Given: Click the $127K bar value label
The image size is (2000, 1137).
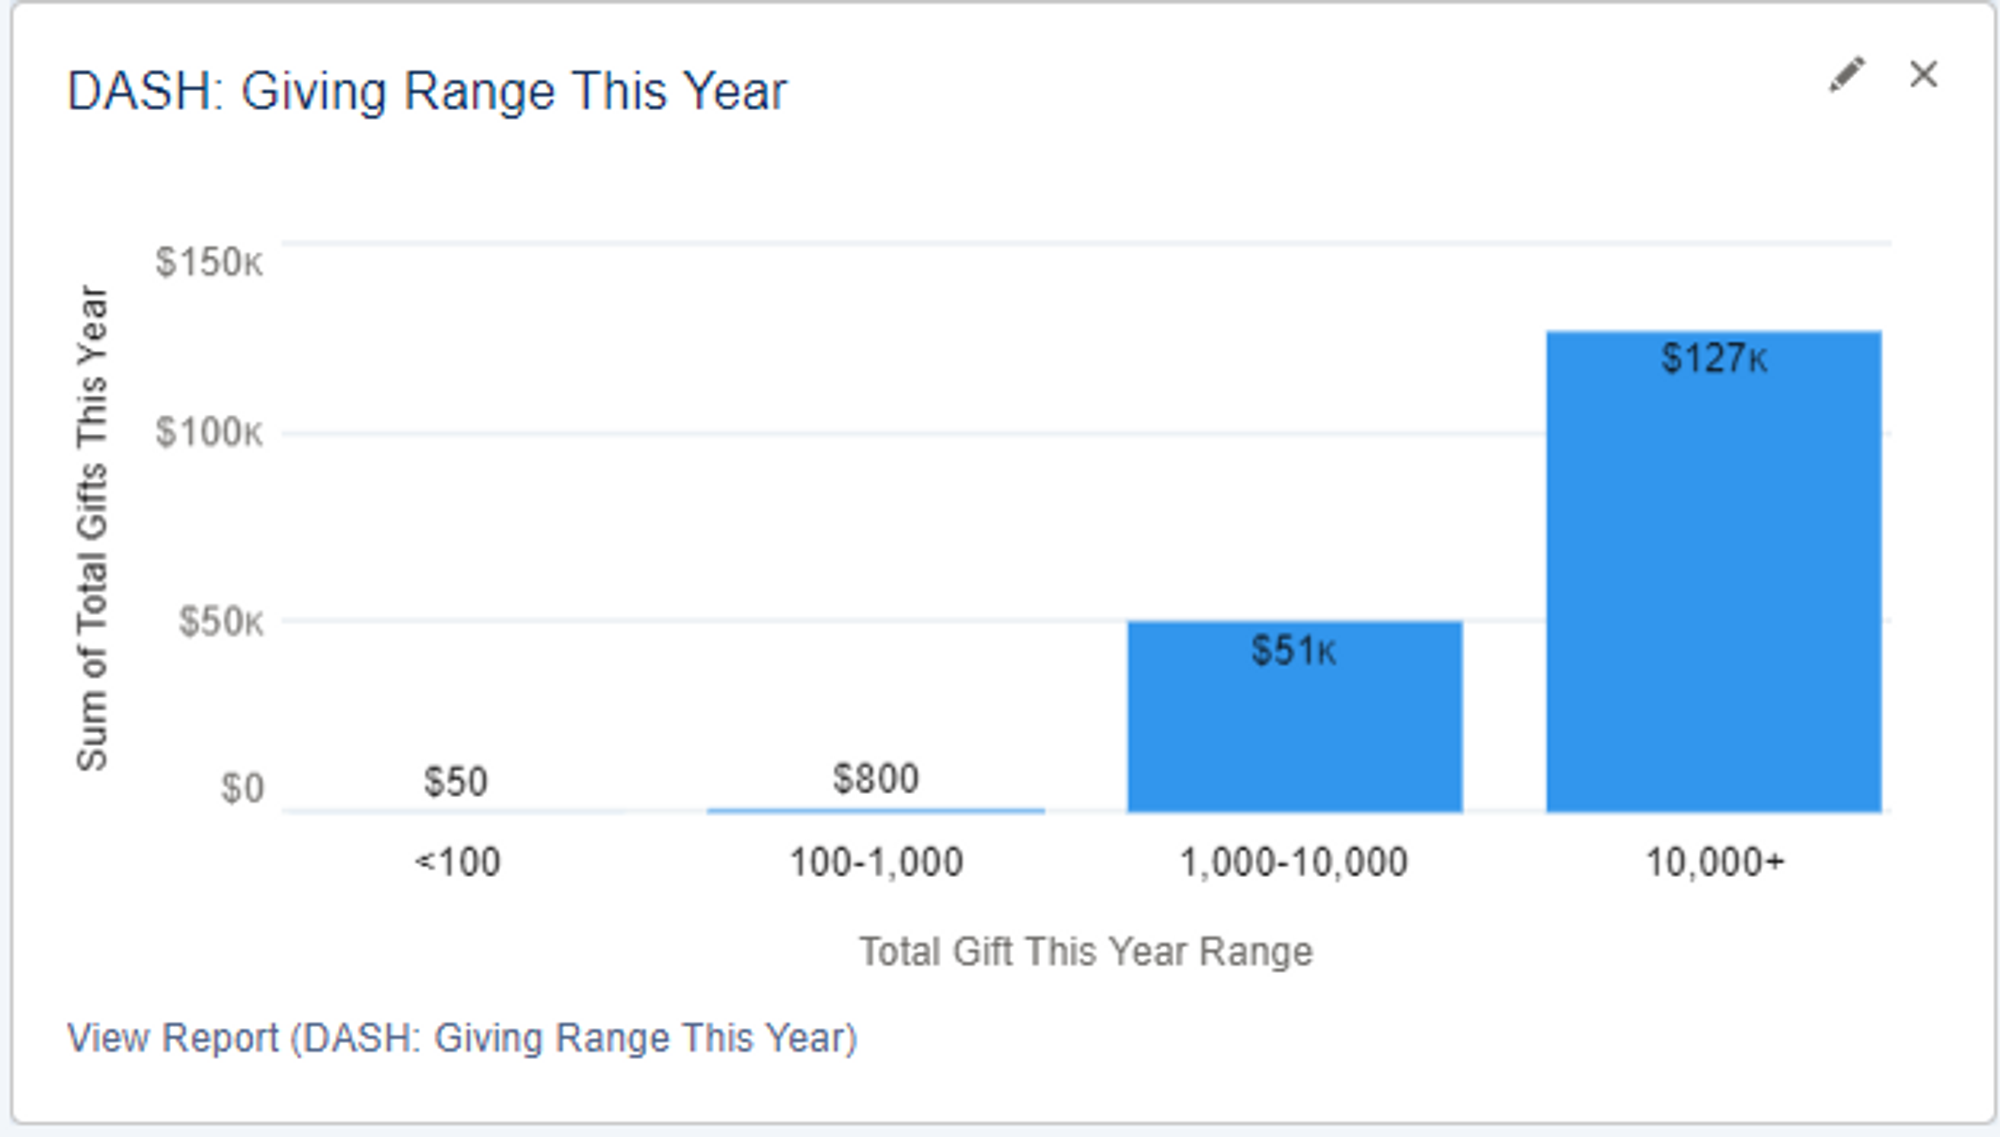Looking at the screenshot, I should 1714,358.
